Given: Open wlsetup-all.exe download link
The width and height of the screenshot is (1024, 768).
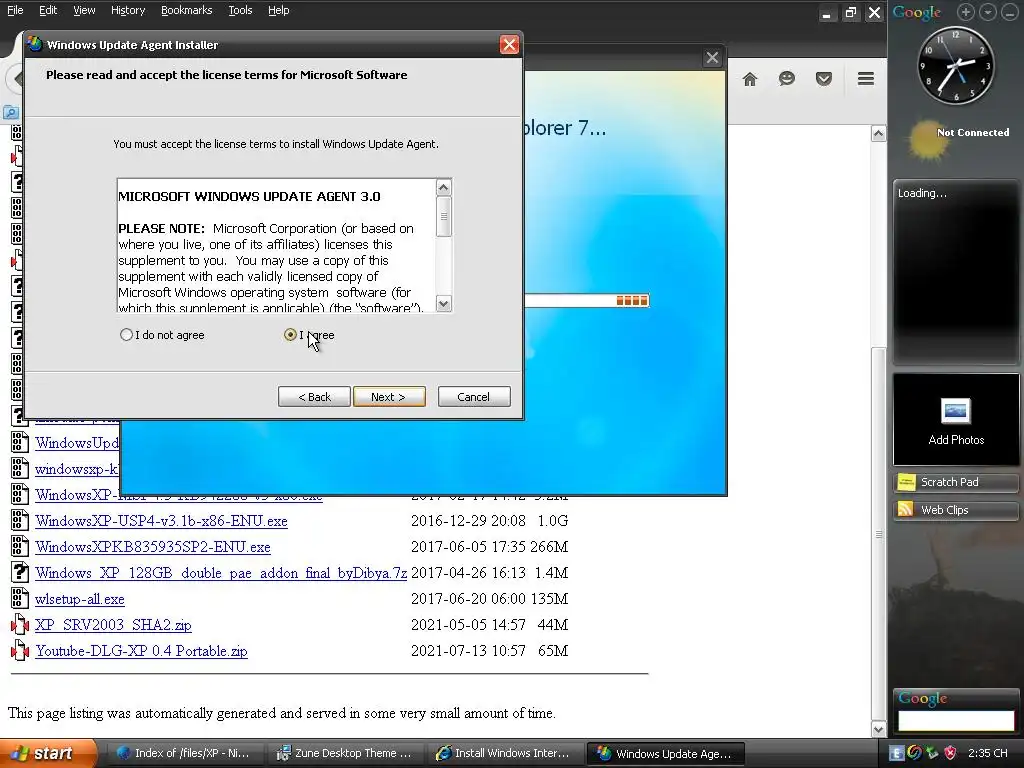Looking at the screenshot, I should pos(80,600).
